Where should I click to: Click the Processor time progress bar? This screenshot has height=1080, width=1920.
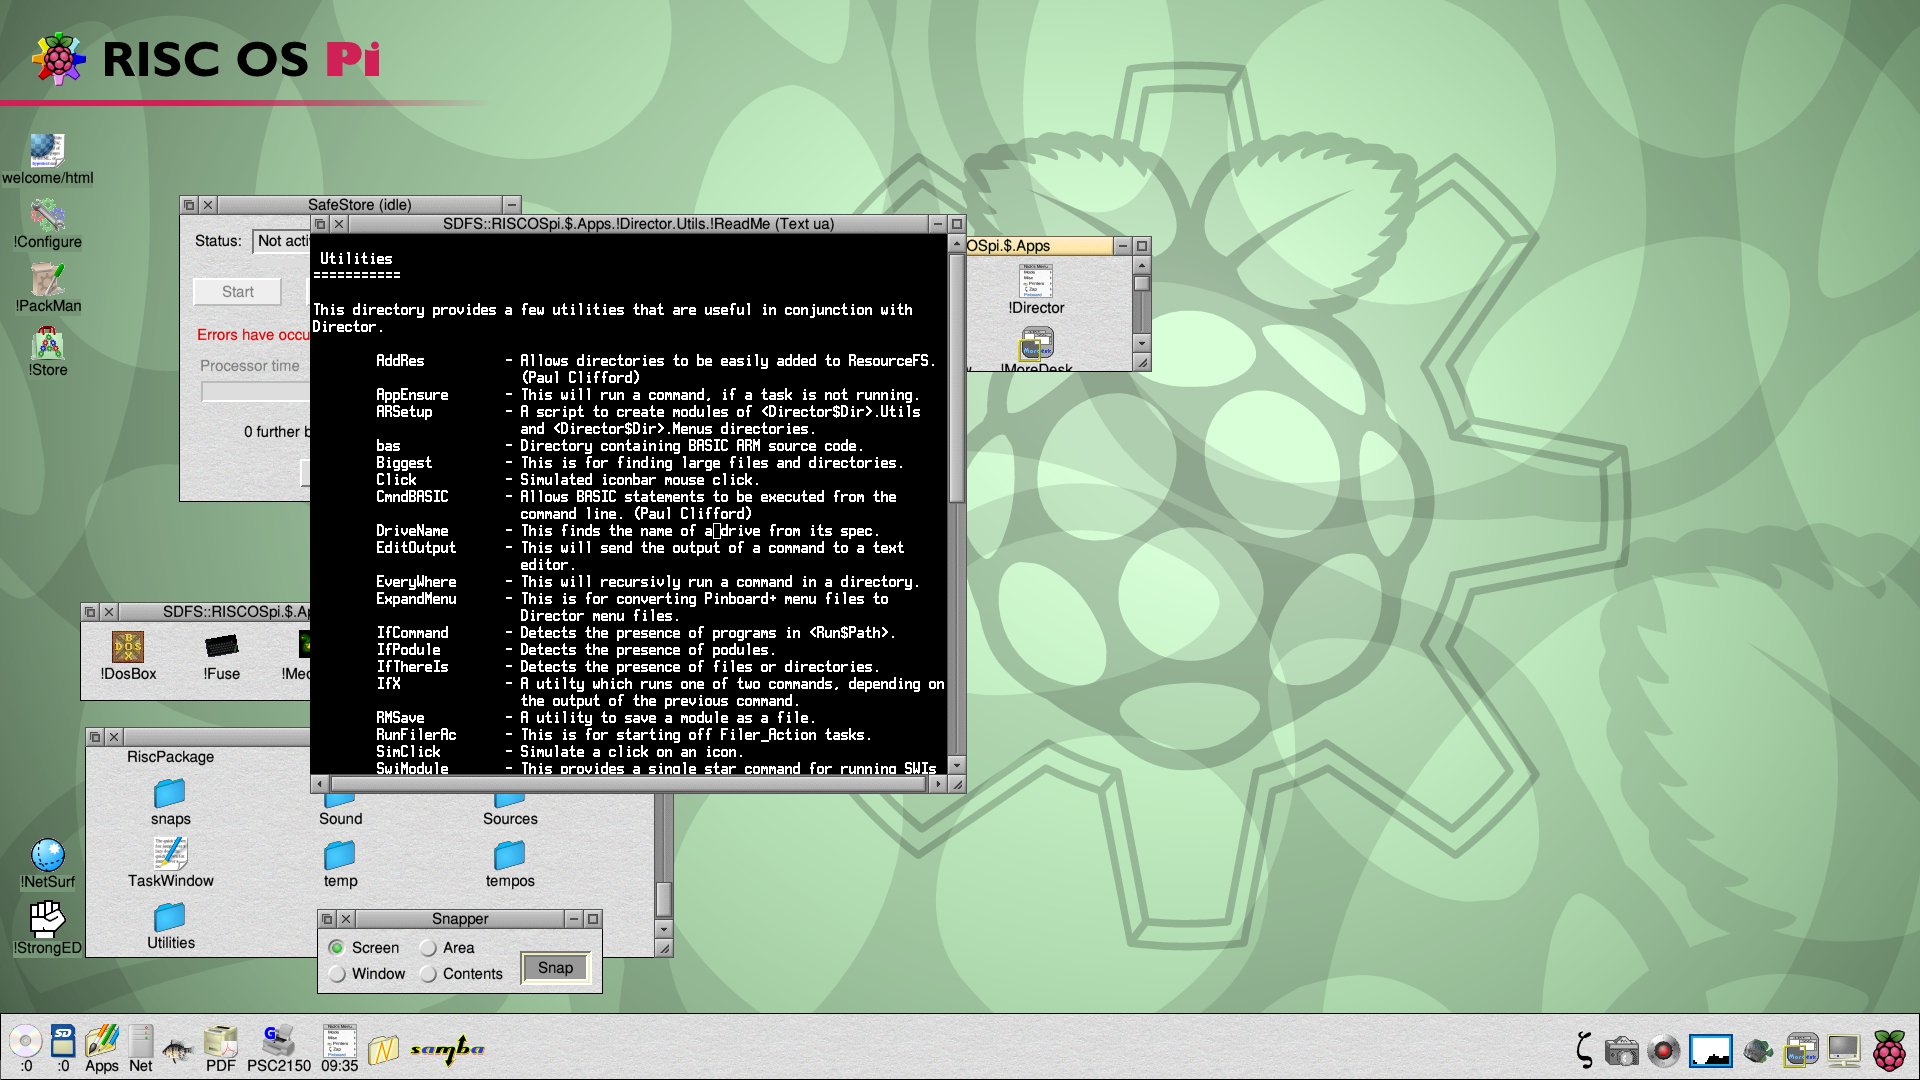pyautogui.click(x=255, y=392)
